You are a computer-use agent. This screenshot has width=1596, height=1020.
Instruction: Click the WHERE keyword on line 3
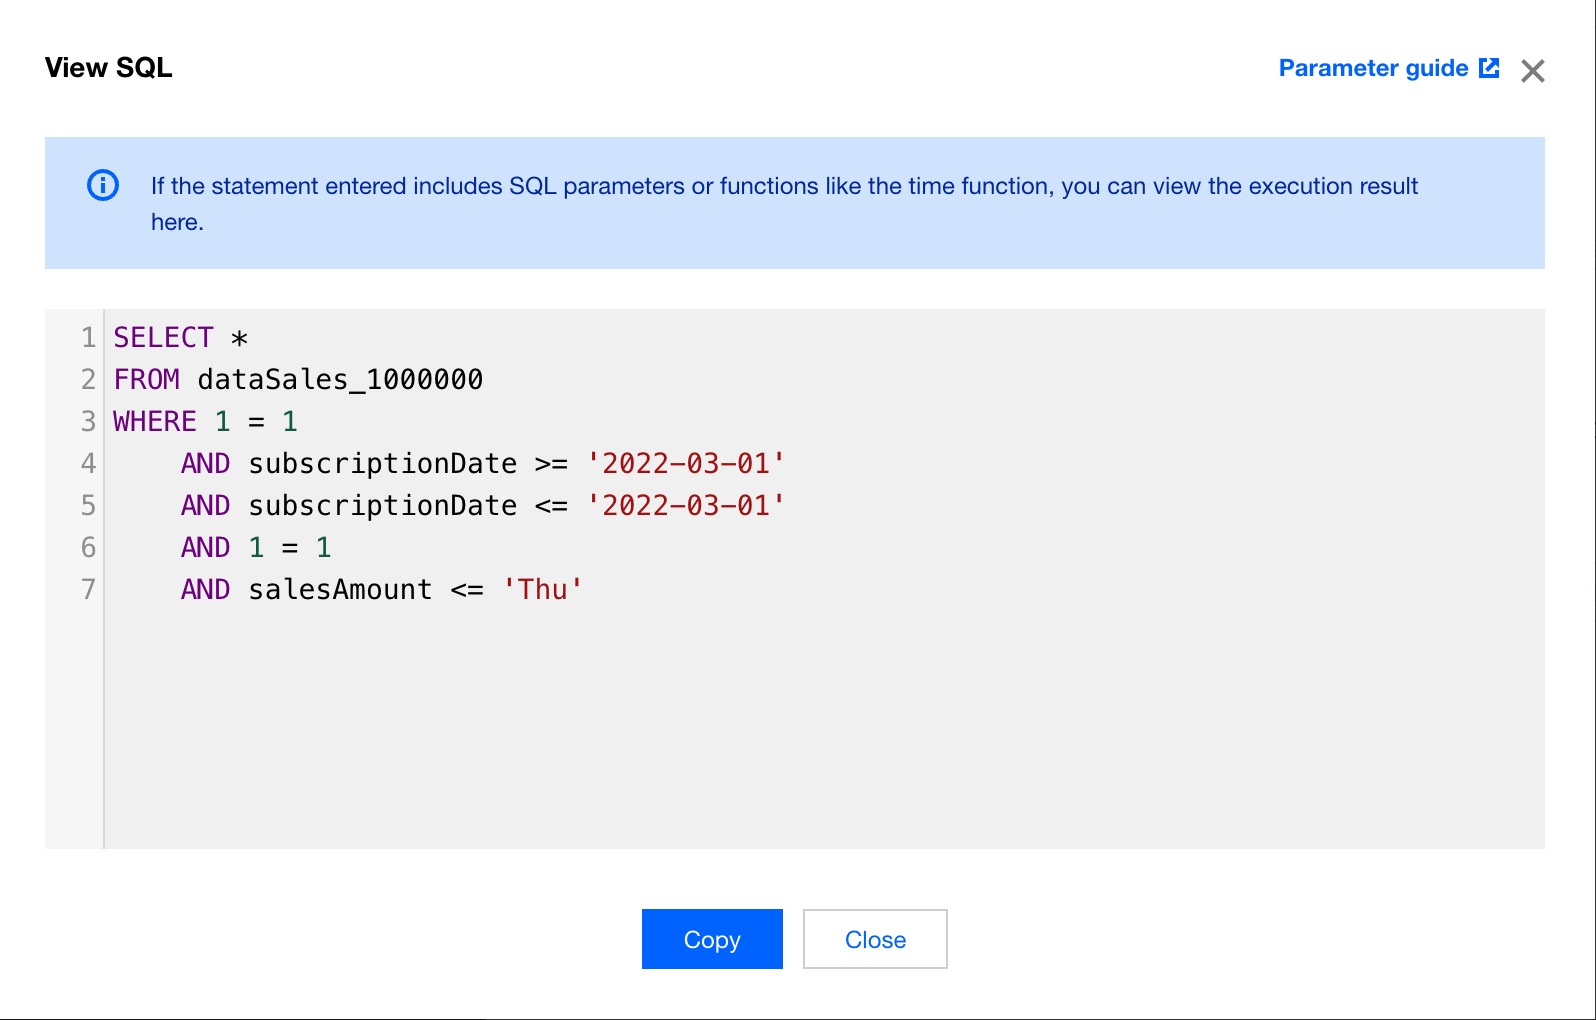(x=154, y=422)
